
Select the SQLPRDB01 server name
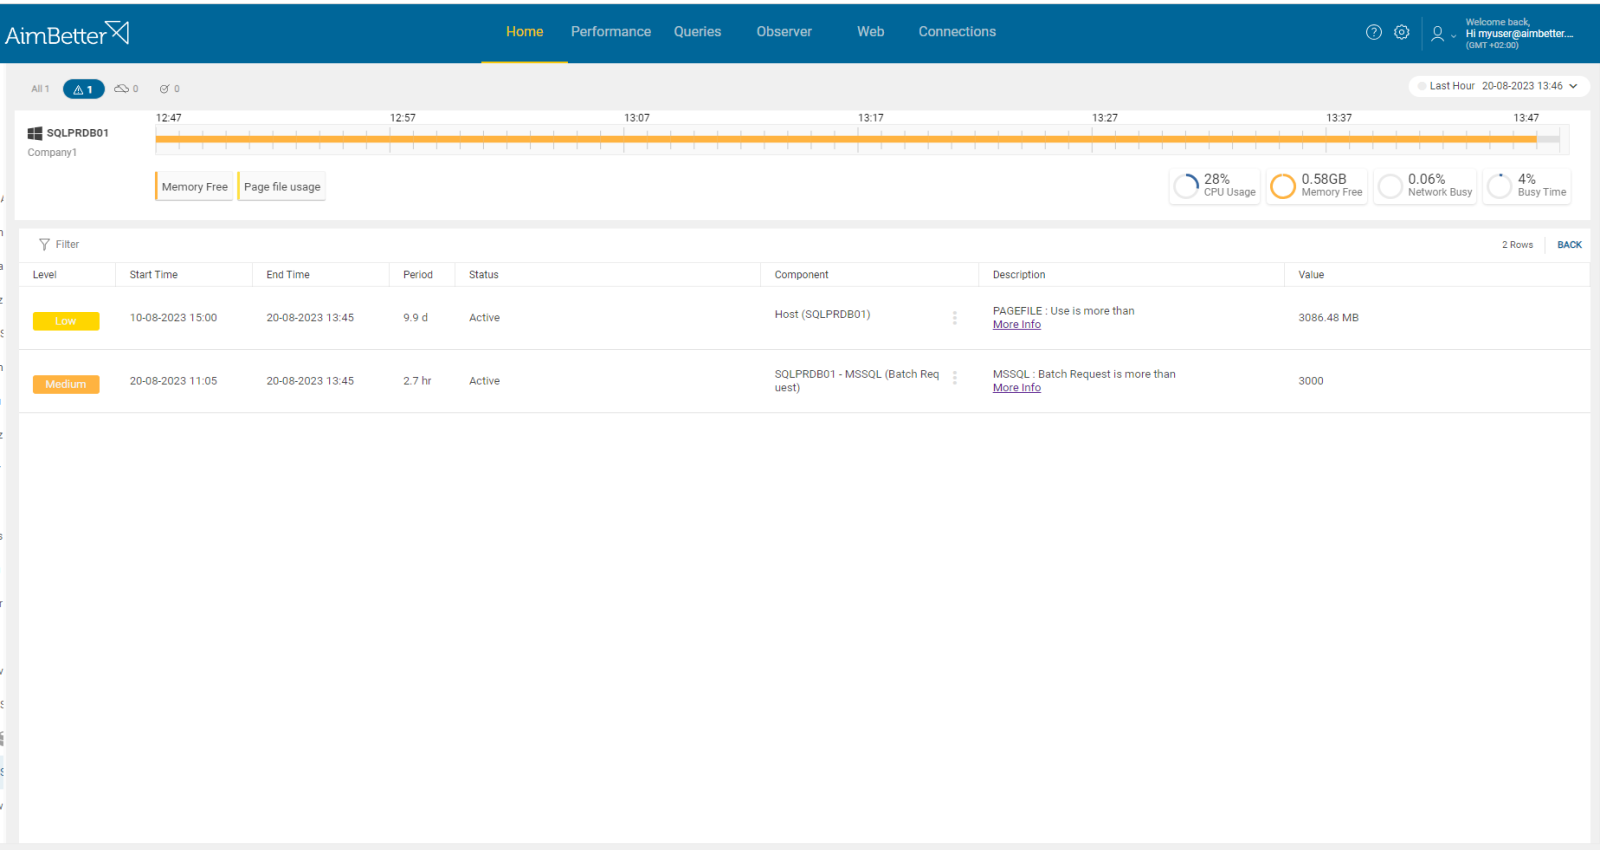coord(78,133)
